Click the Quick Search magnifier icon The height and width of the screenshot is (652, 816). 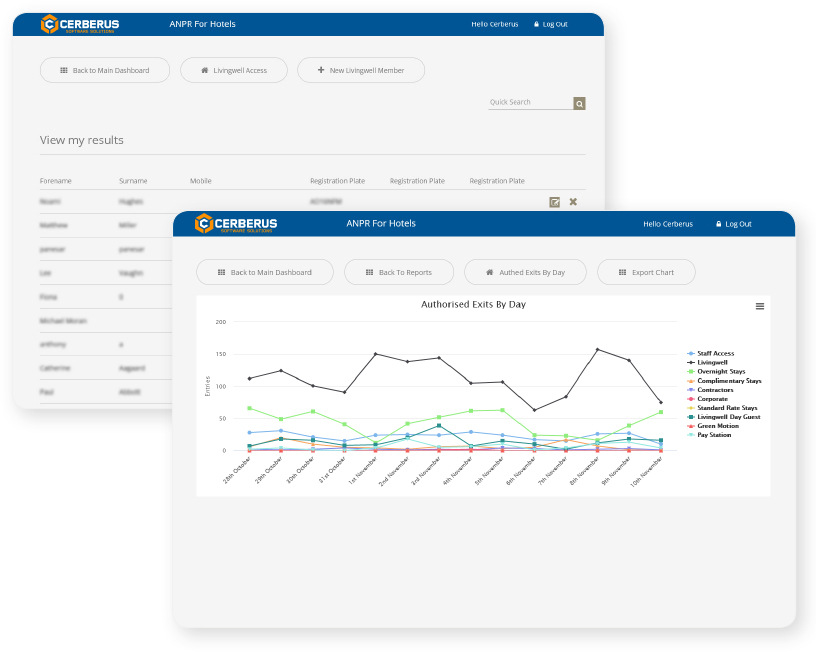pos(579,103)
